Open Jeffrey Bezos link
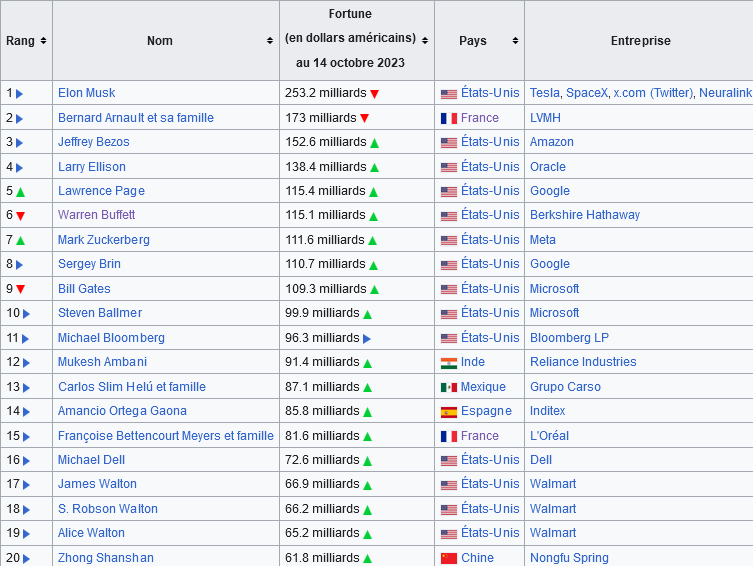The image size is (753, 566). point(94,142)
